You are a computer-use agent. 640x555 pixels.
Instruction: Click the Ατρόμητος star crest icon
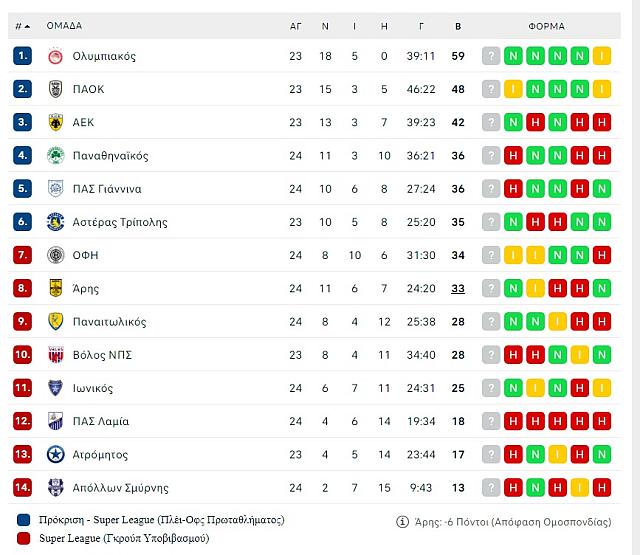pyautogui.click(x=56, y=454)
